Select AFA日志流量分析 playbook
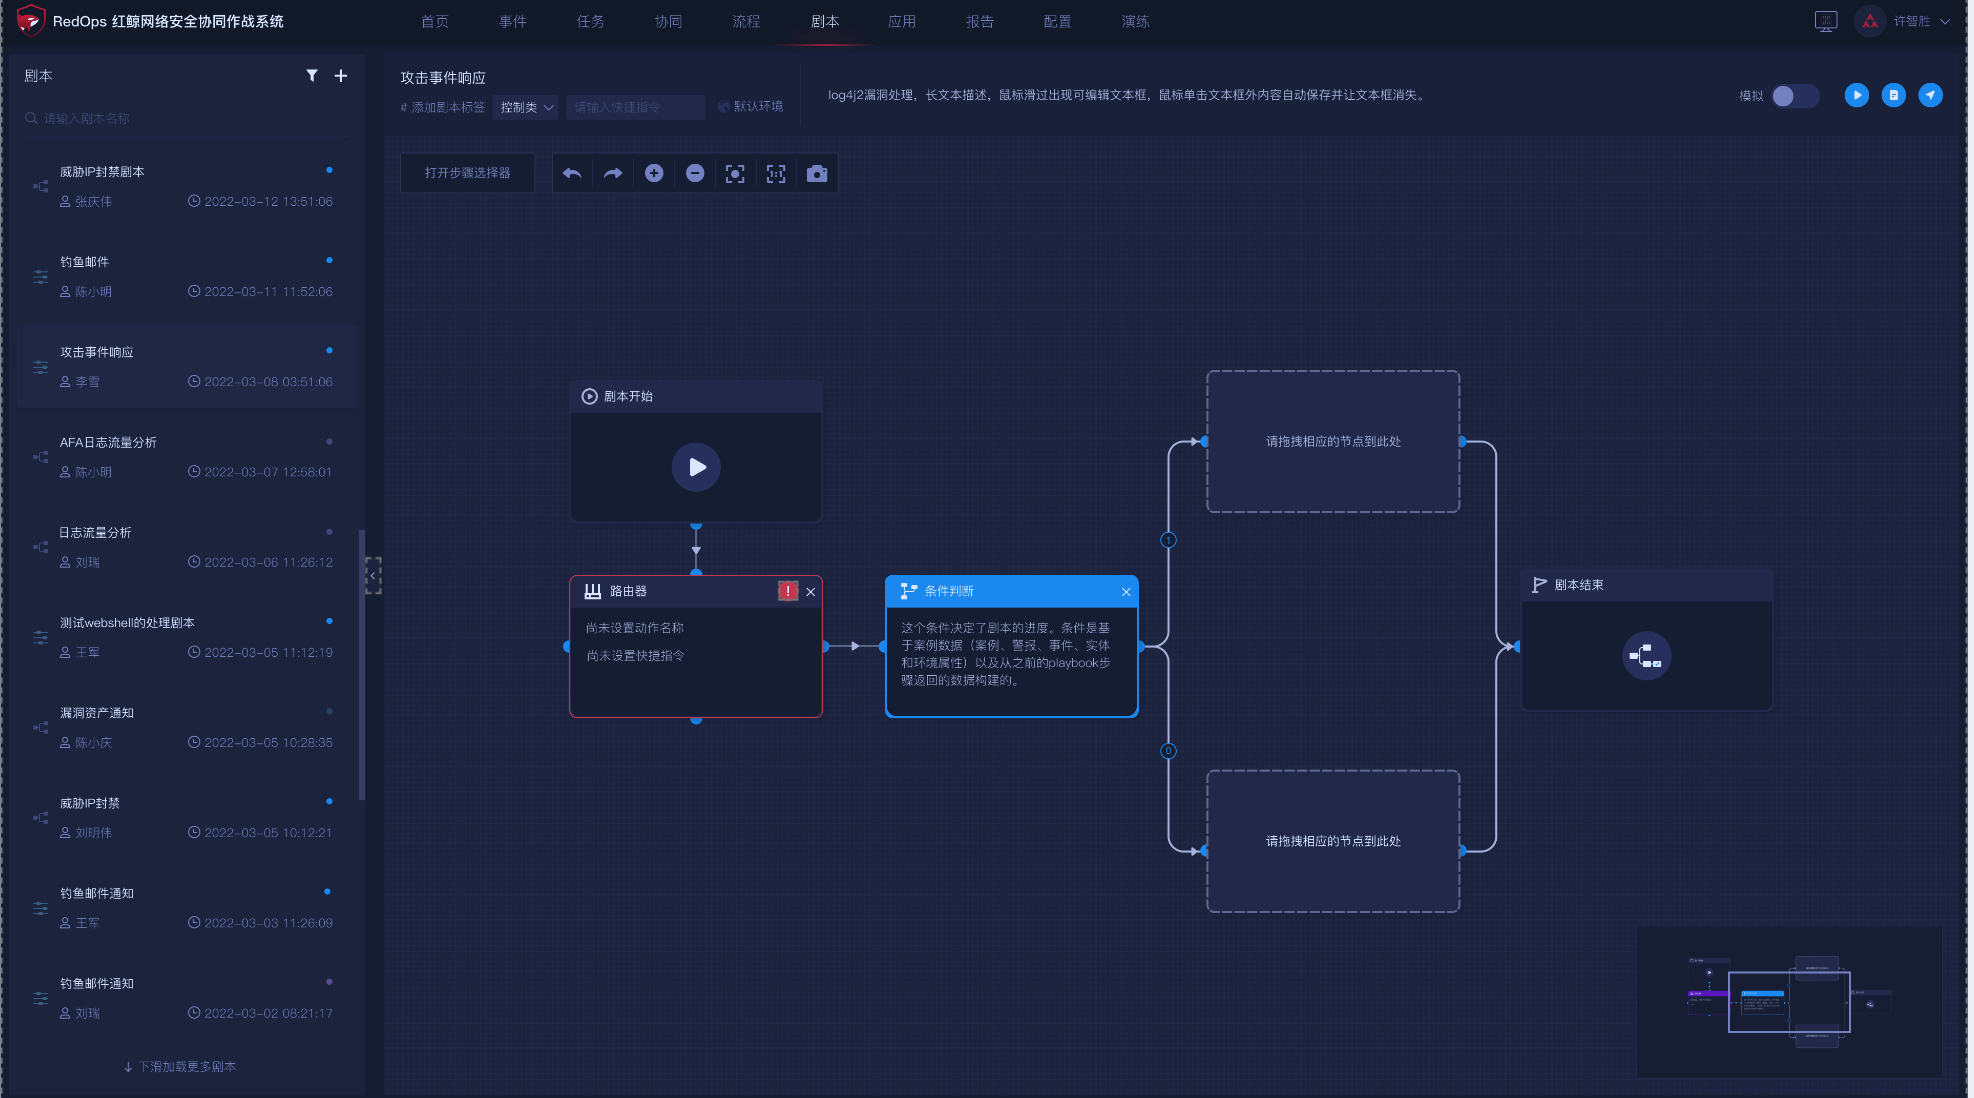Image resolution: width=1974 pixels, height=1098 pixels. tap(187, 457)
